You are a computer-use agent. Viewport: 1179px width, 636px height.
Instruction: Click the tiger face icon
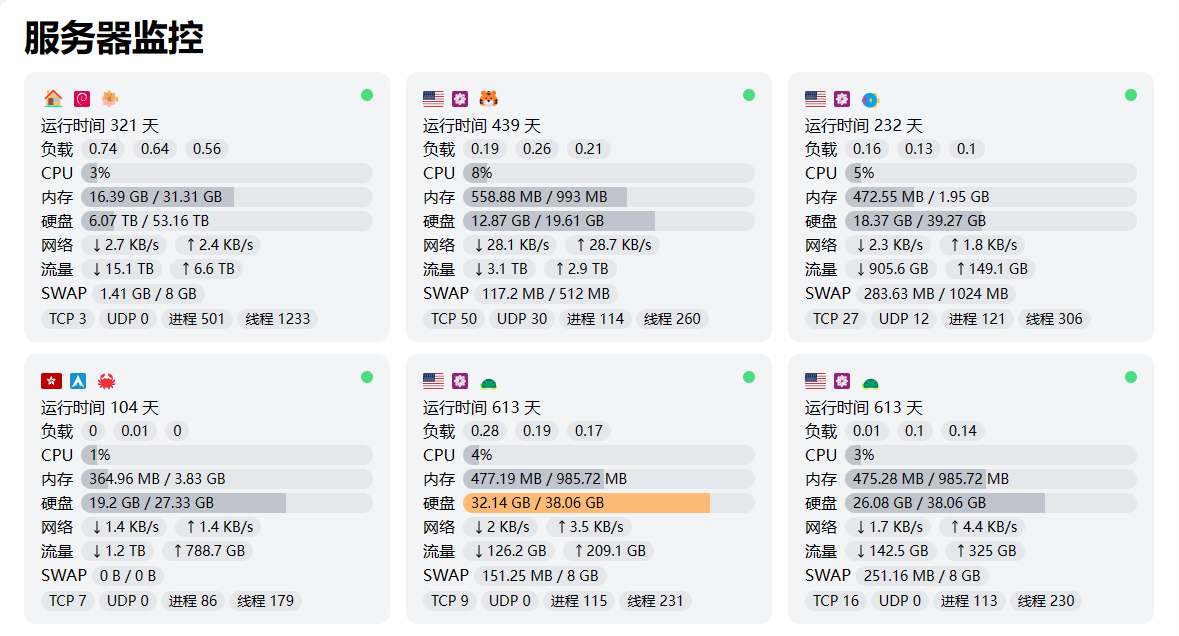point(488,98)
